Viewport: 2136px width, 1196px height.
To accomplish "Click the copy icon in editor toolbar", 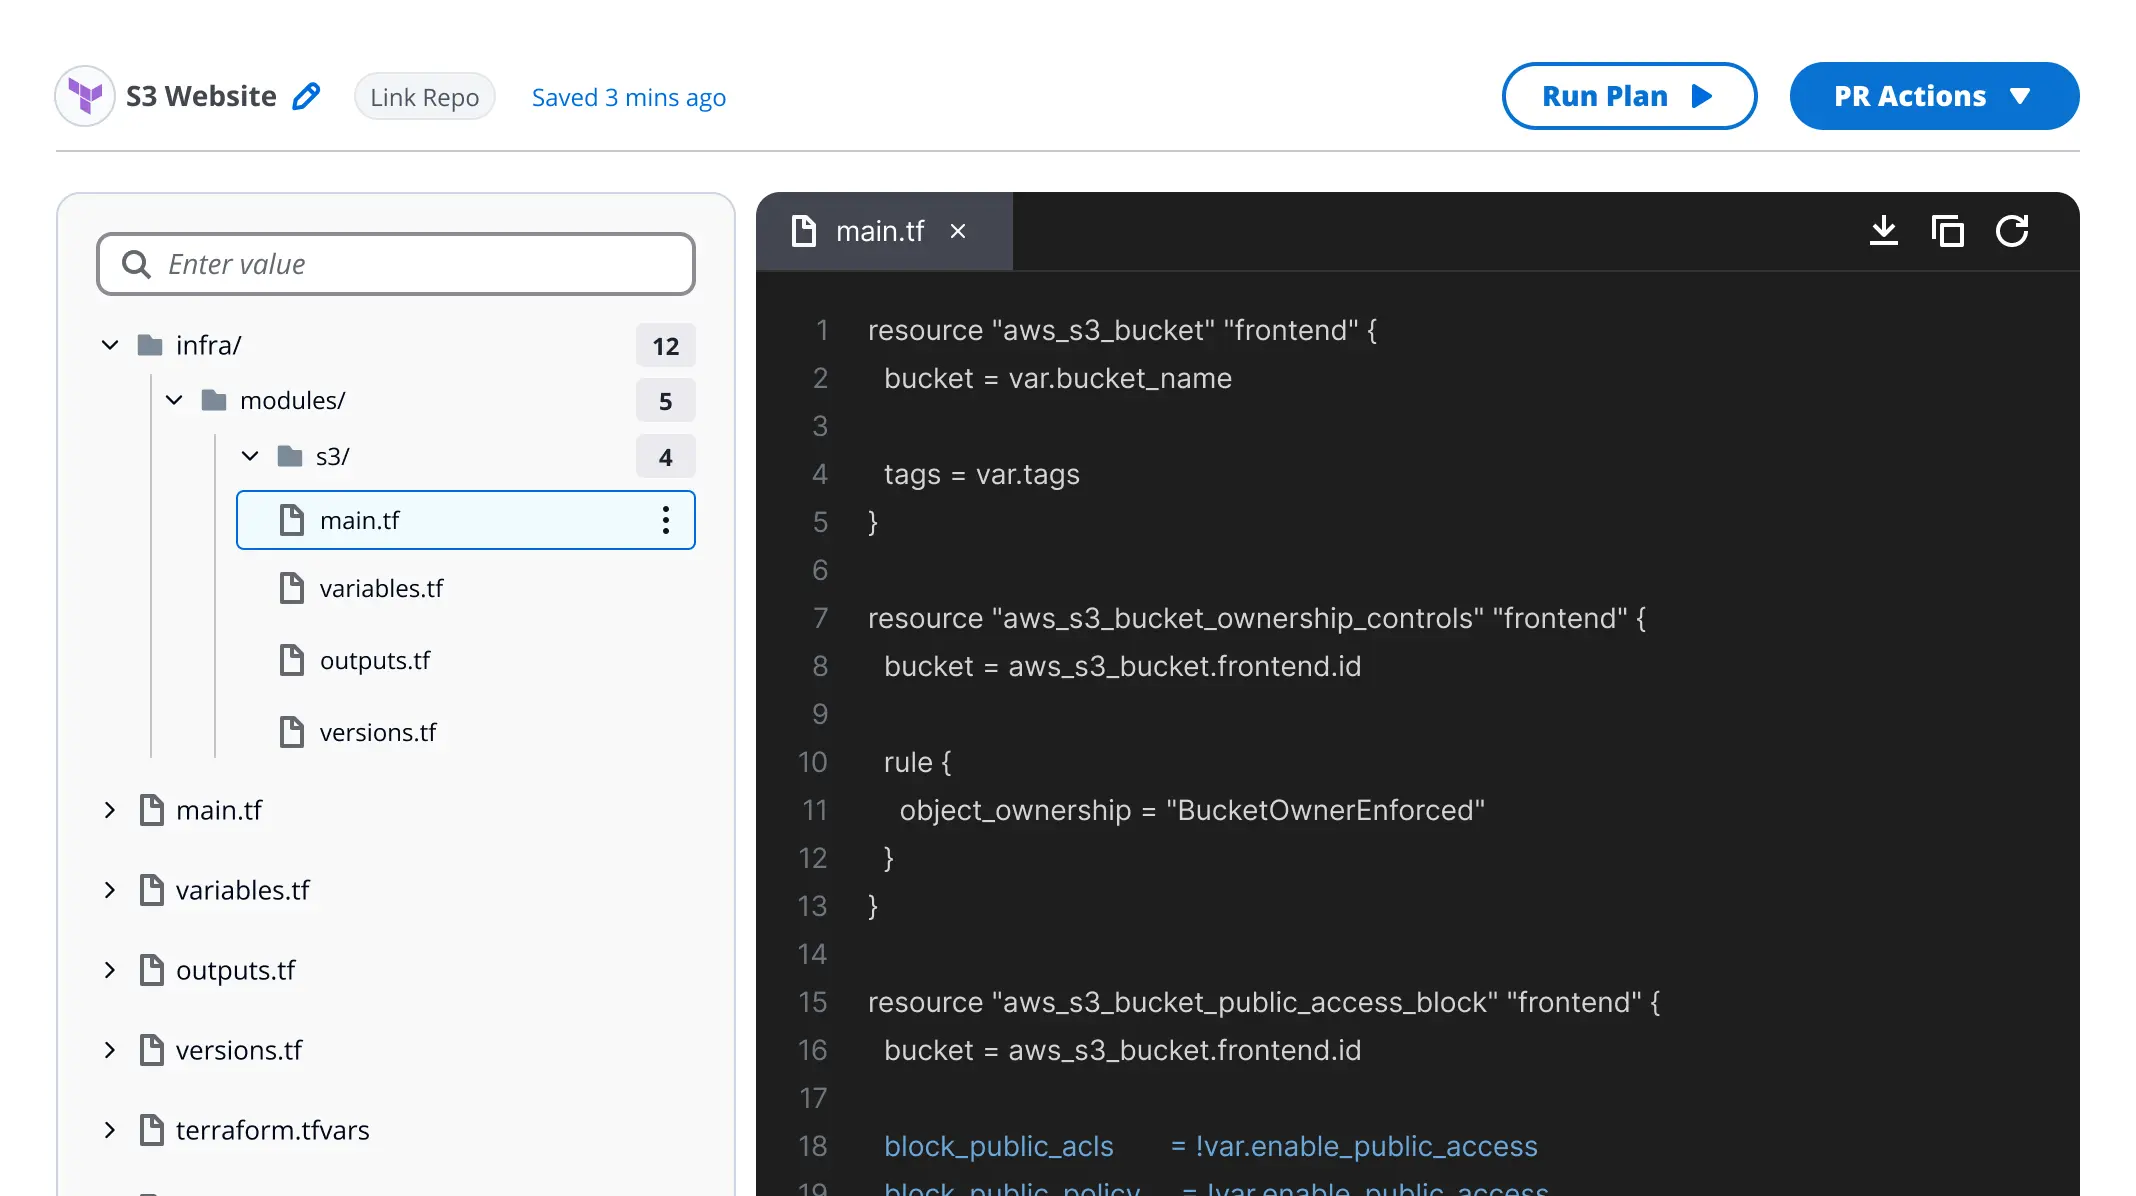I will [1947, 231].
